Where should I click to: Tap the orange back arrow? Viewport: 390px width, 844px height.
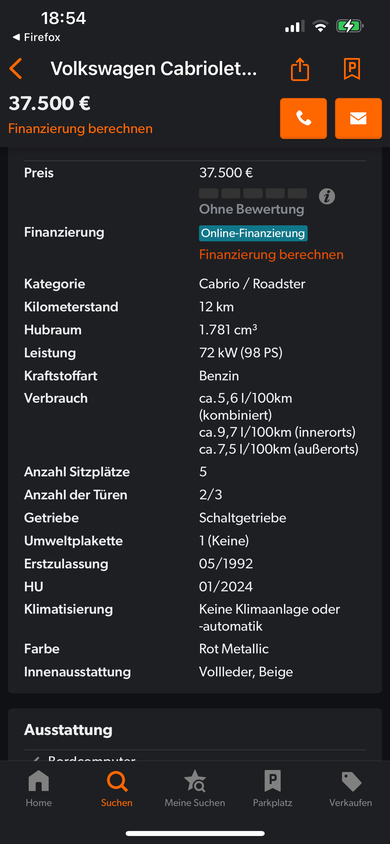[x=16, y=69]
